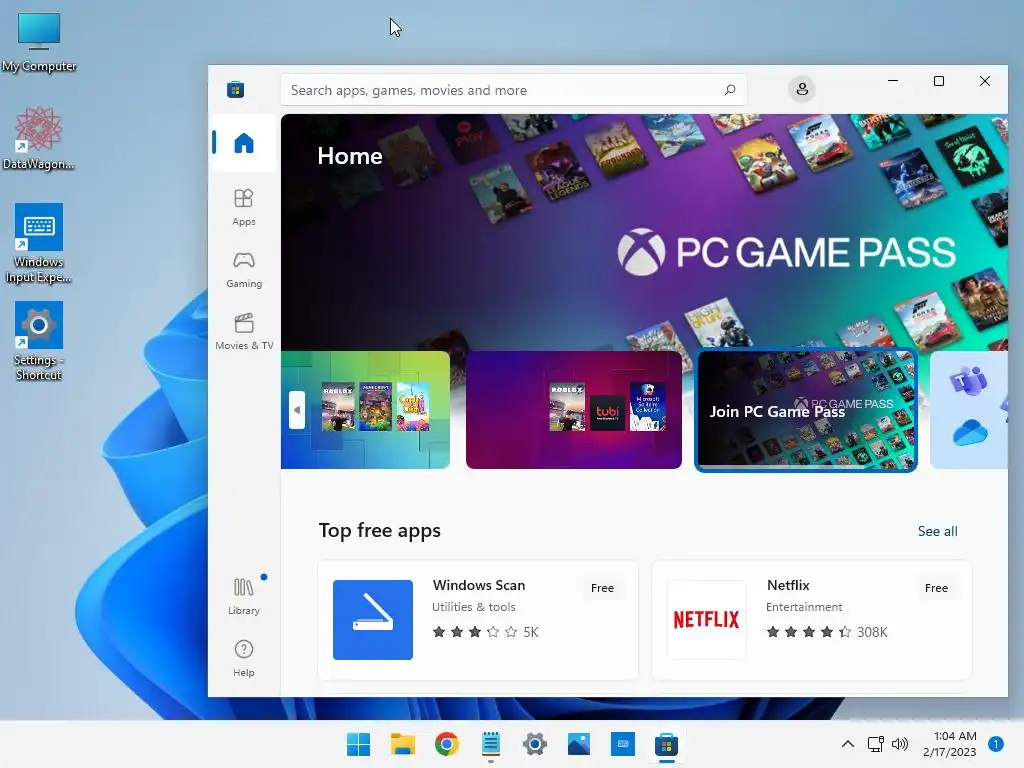Image resolution: width=1024 pixels, height=768 pixels.
Task: Open Windows Start button on taskbar
Action: click(359, 744)
